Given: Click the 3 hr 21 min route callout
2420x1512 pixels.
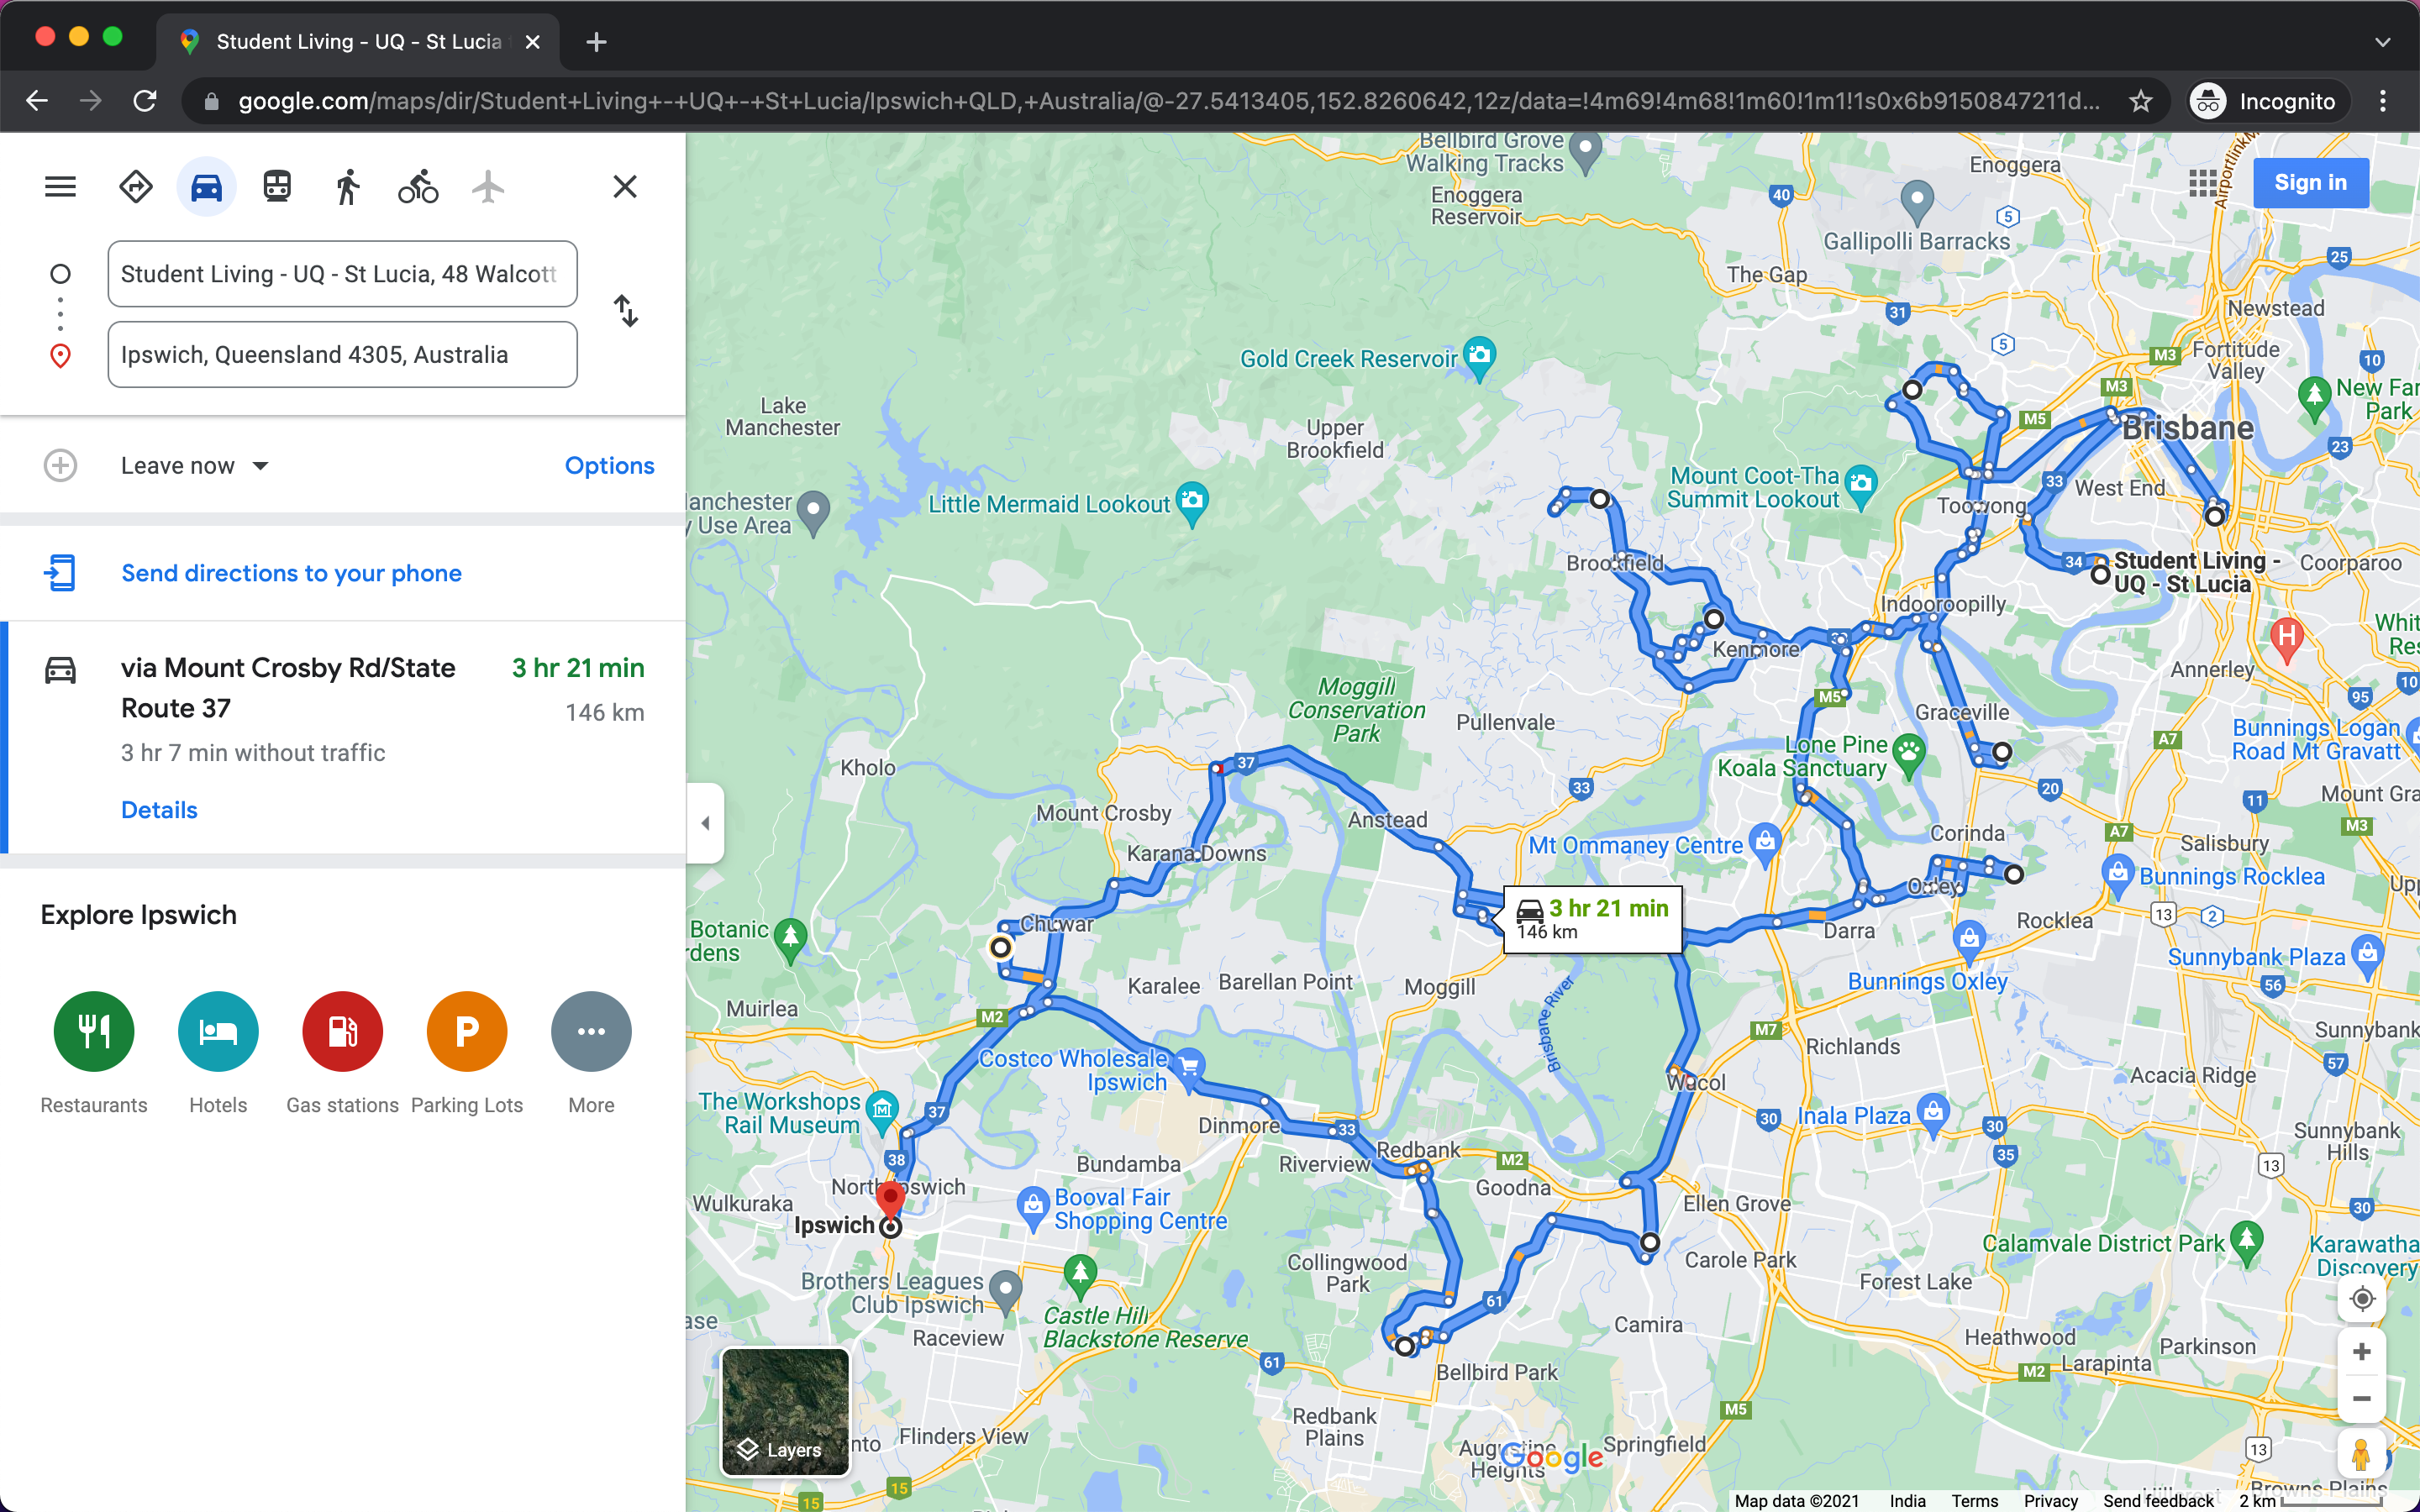Looking at the screenshot, I should (x=1592, y=919).
